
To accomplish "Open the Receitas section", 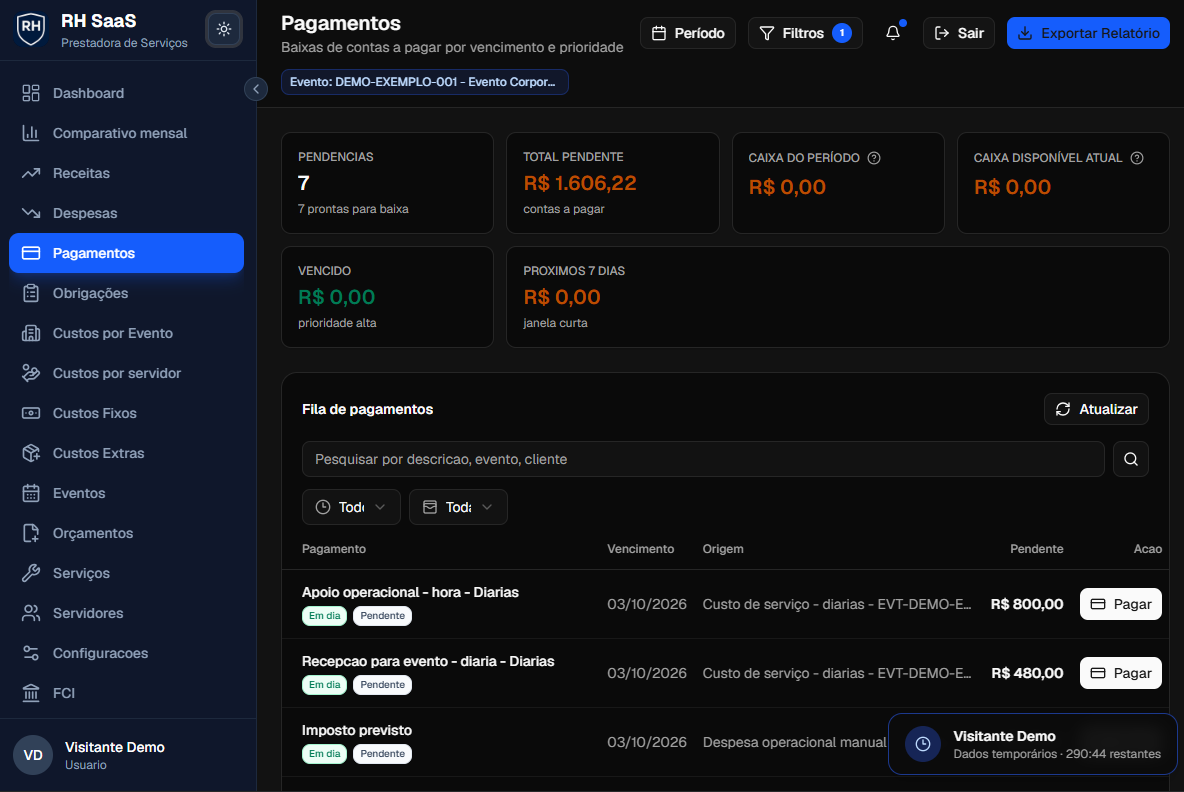I will click(126, 173).
